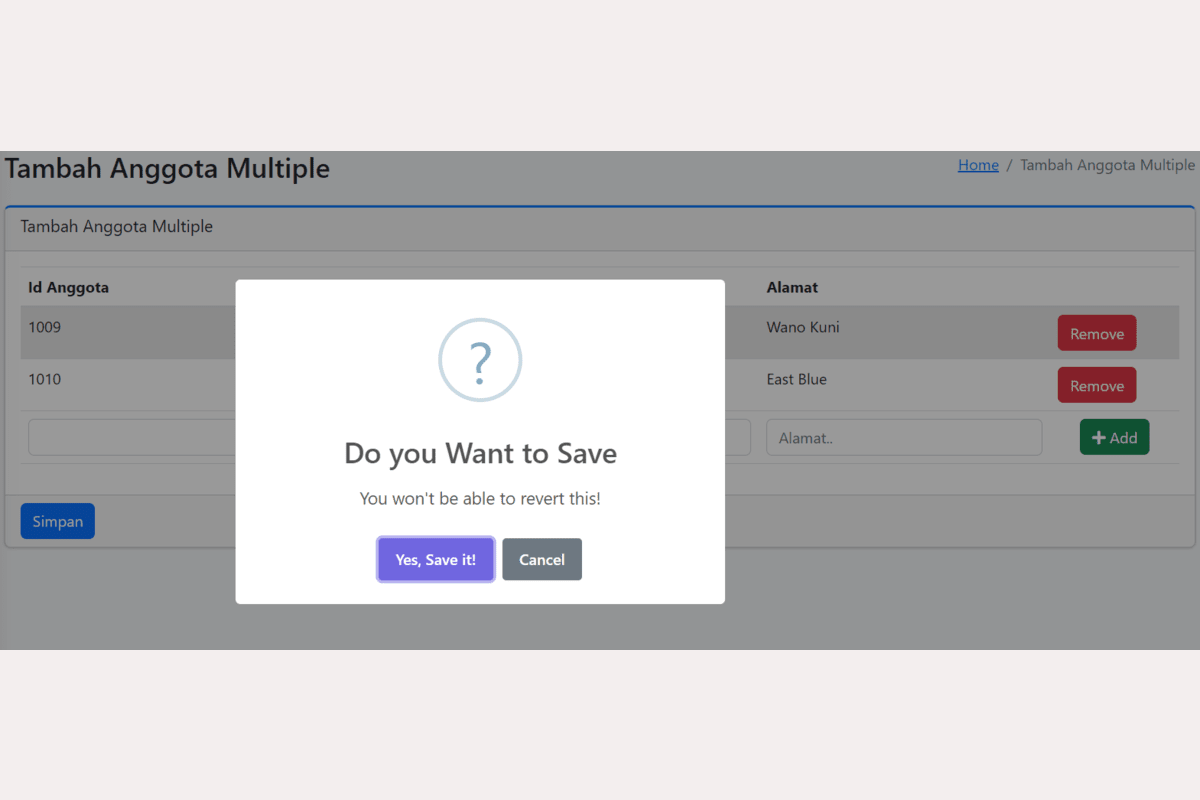This screenshot has width=1200, height=800.
Task: Select the 1009 Id cell
Action: [x=45, y=327]
